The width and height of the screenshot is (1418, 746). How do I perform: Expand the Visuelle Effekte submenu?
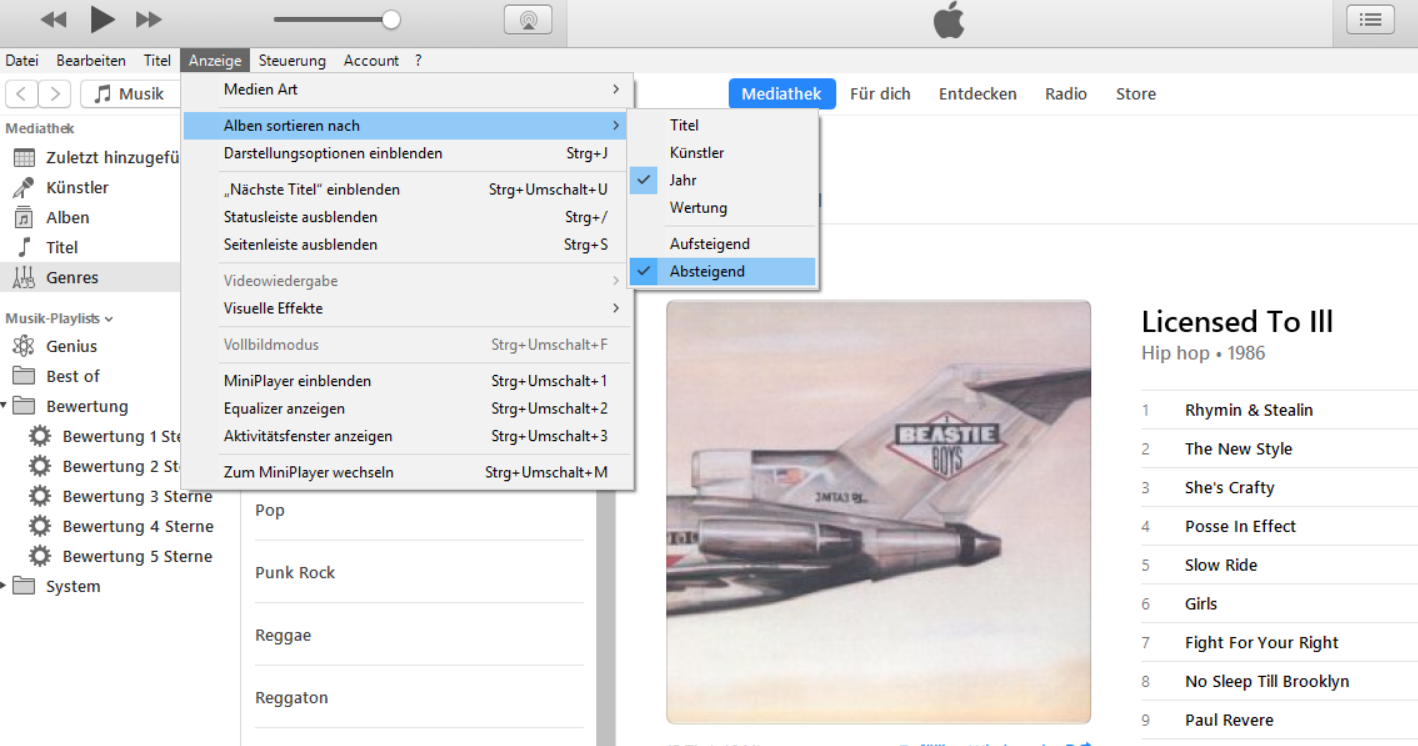pos(407,308)
